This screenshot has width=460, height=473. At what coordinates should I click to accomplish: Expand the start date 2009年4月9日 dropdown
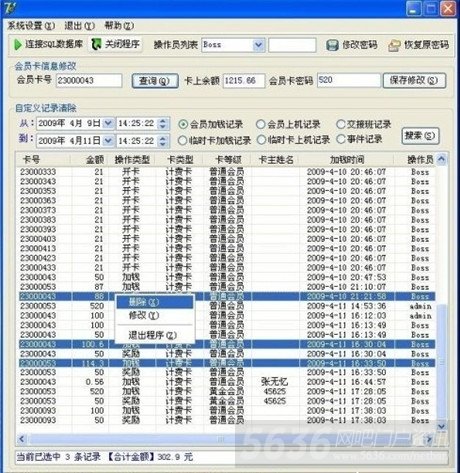coord(108,124)
